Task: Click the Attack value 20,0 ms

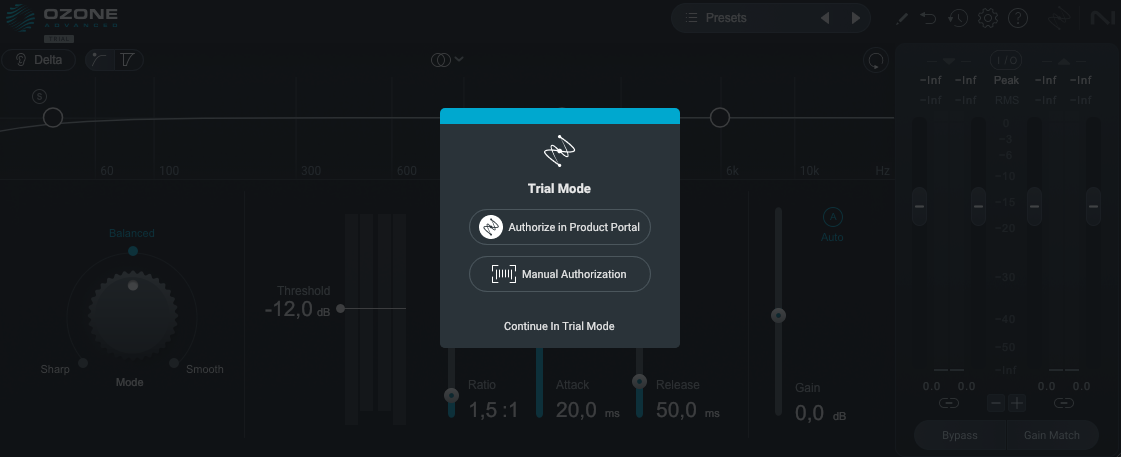Action: coord(588,411)
